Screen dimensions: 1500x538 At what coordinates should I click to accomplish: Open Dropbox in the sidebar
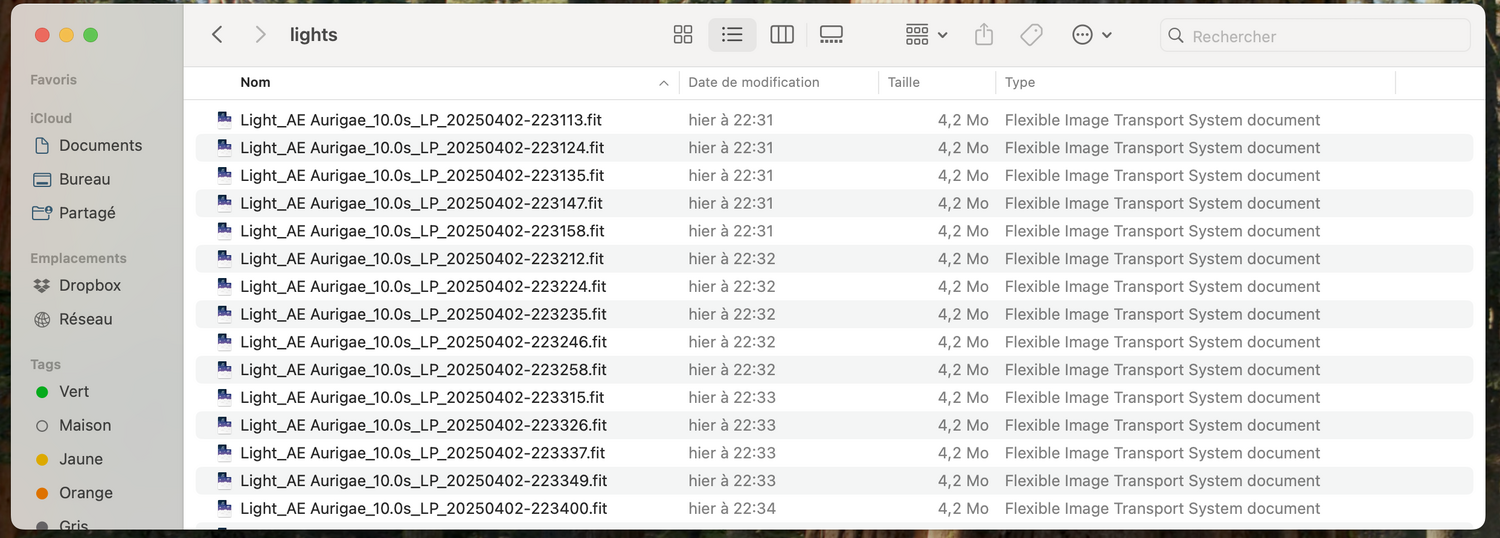coord(90,286)
